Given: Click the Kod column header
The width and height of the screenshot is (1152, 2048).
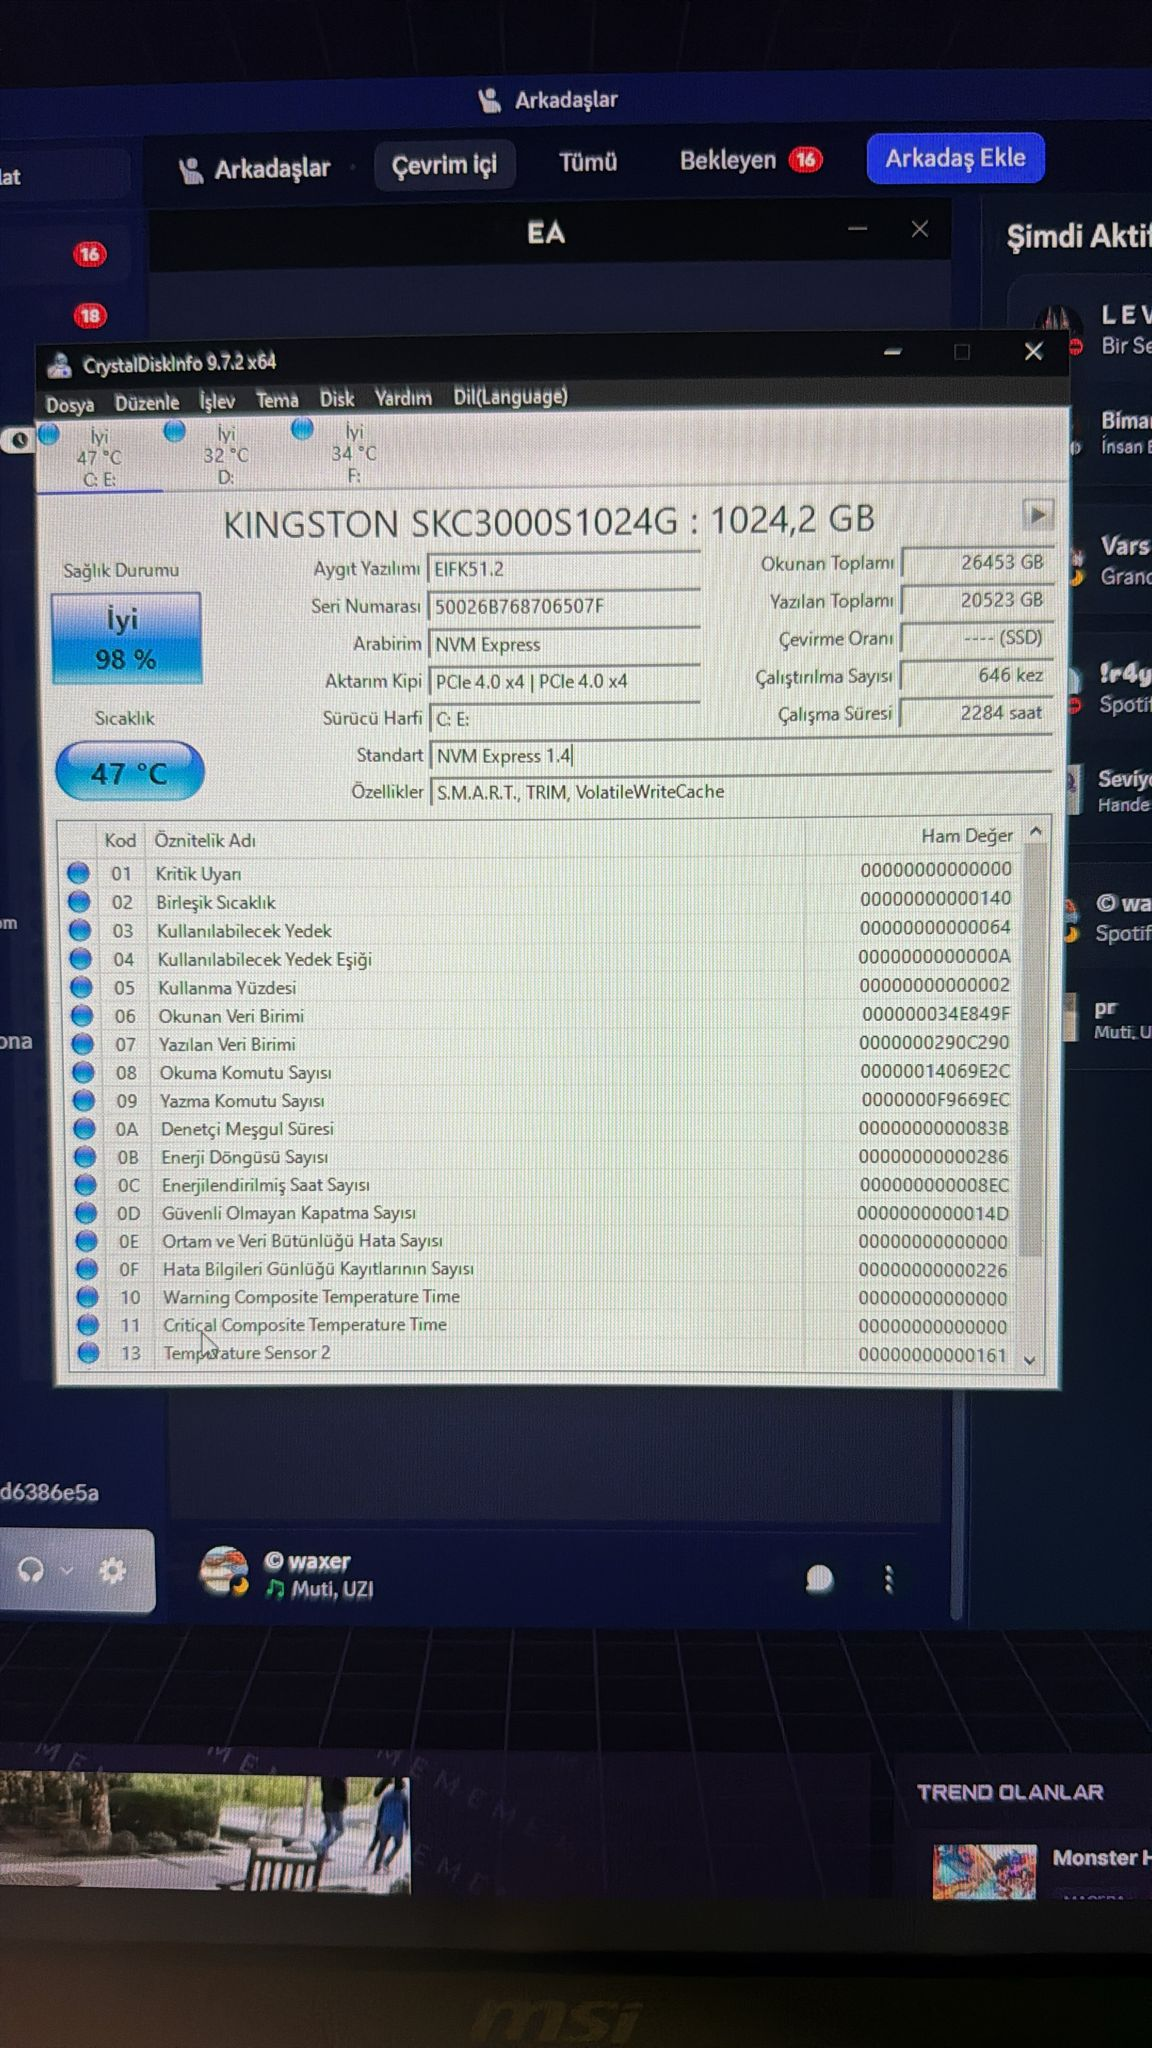Looking at the screenshot, I should (120, 840).
